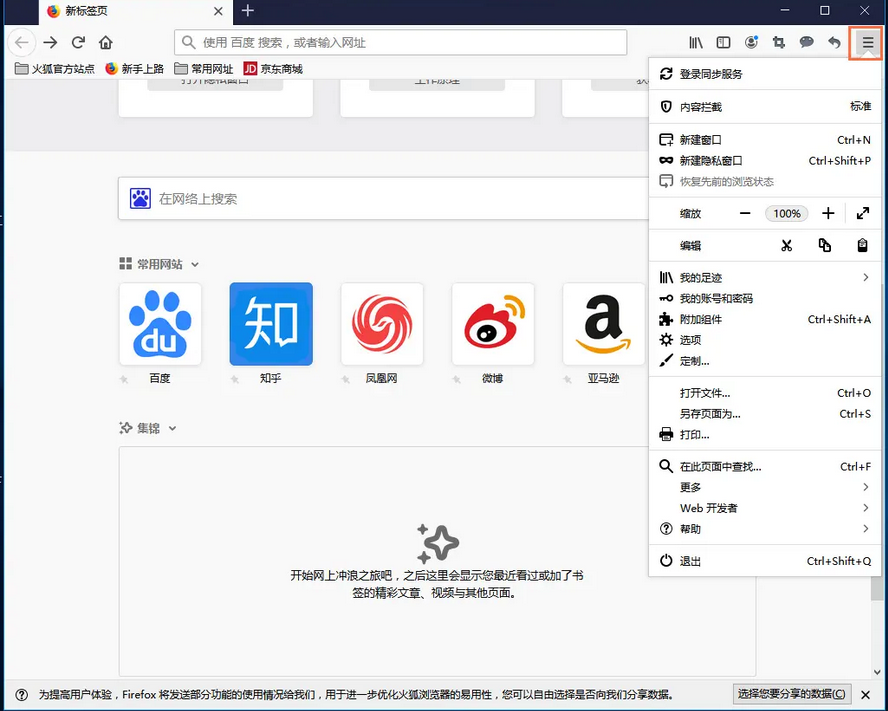Collapse the 常用网站 section chevron
This screenshot has width=888, height=711.
click(195, 265)
